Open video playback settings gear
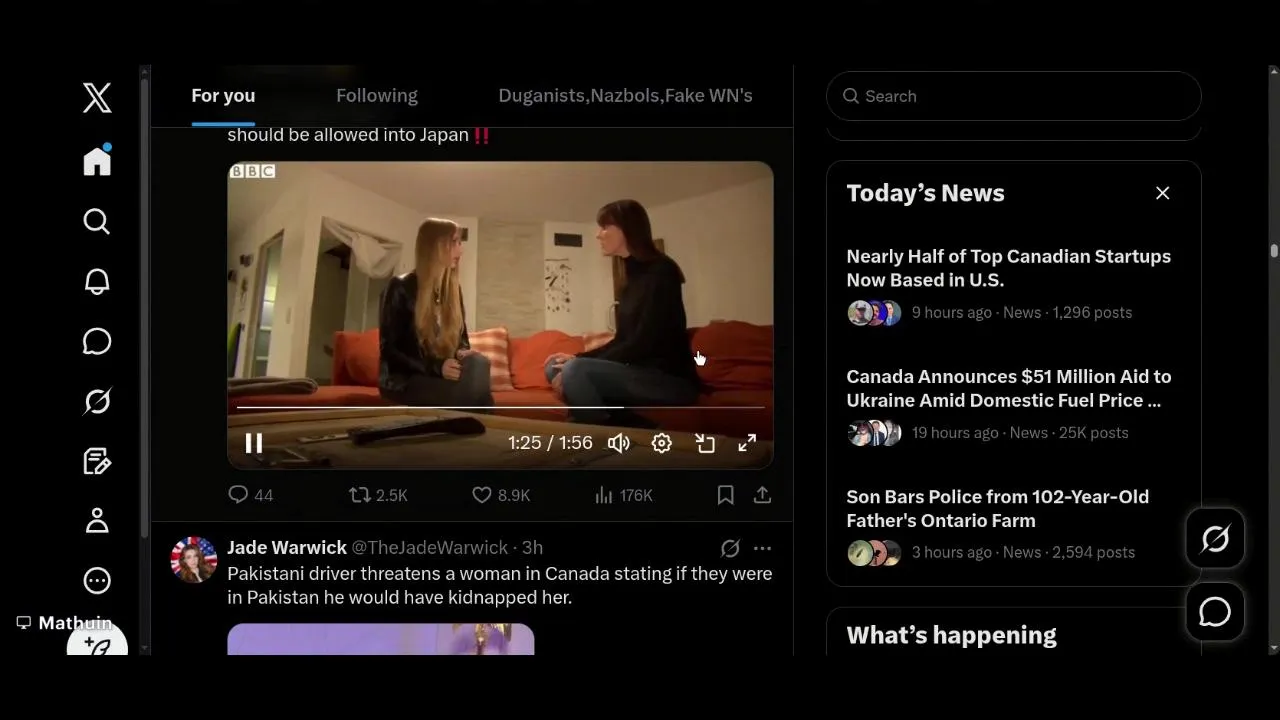The height and width of the screenshot is (720, 1280). click(662, 443)
